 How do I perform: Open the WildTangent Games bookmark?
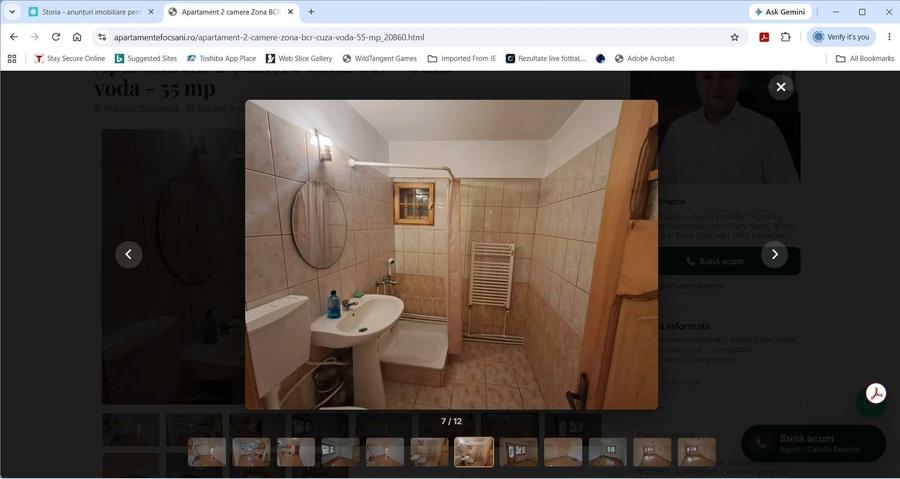tap(379, 59)
